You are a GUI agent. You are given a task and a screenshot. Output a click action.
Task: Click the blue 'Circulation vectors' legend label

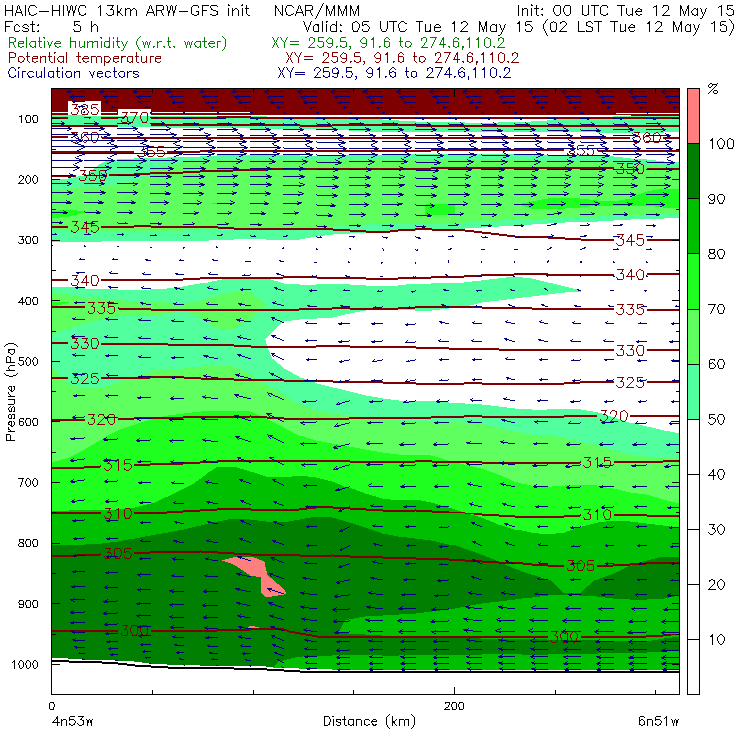[x=73, y=73]
